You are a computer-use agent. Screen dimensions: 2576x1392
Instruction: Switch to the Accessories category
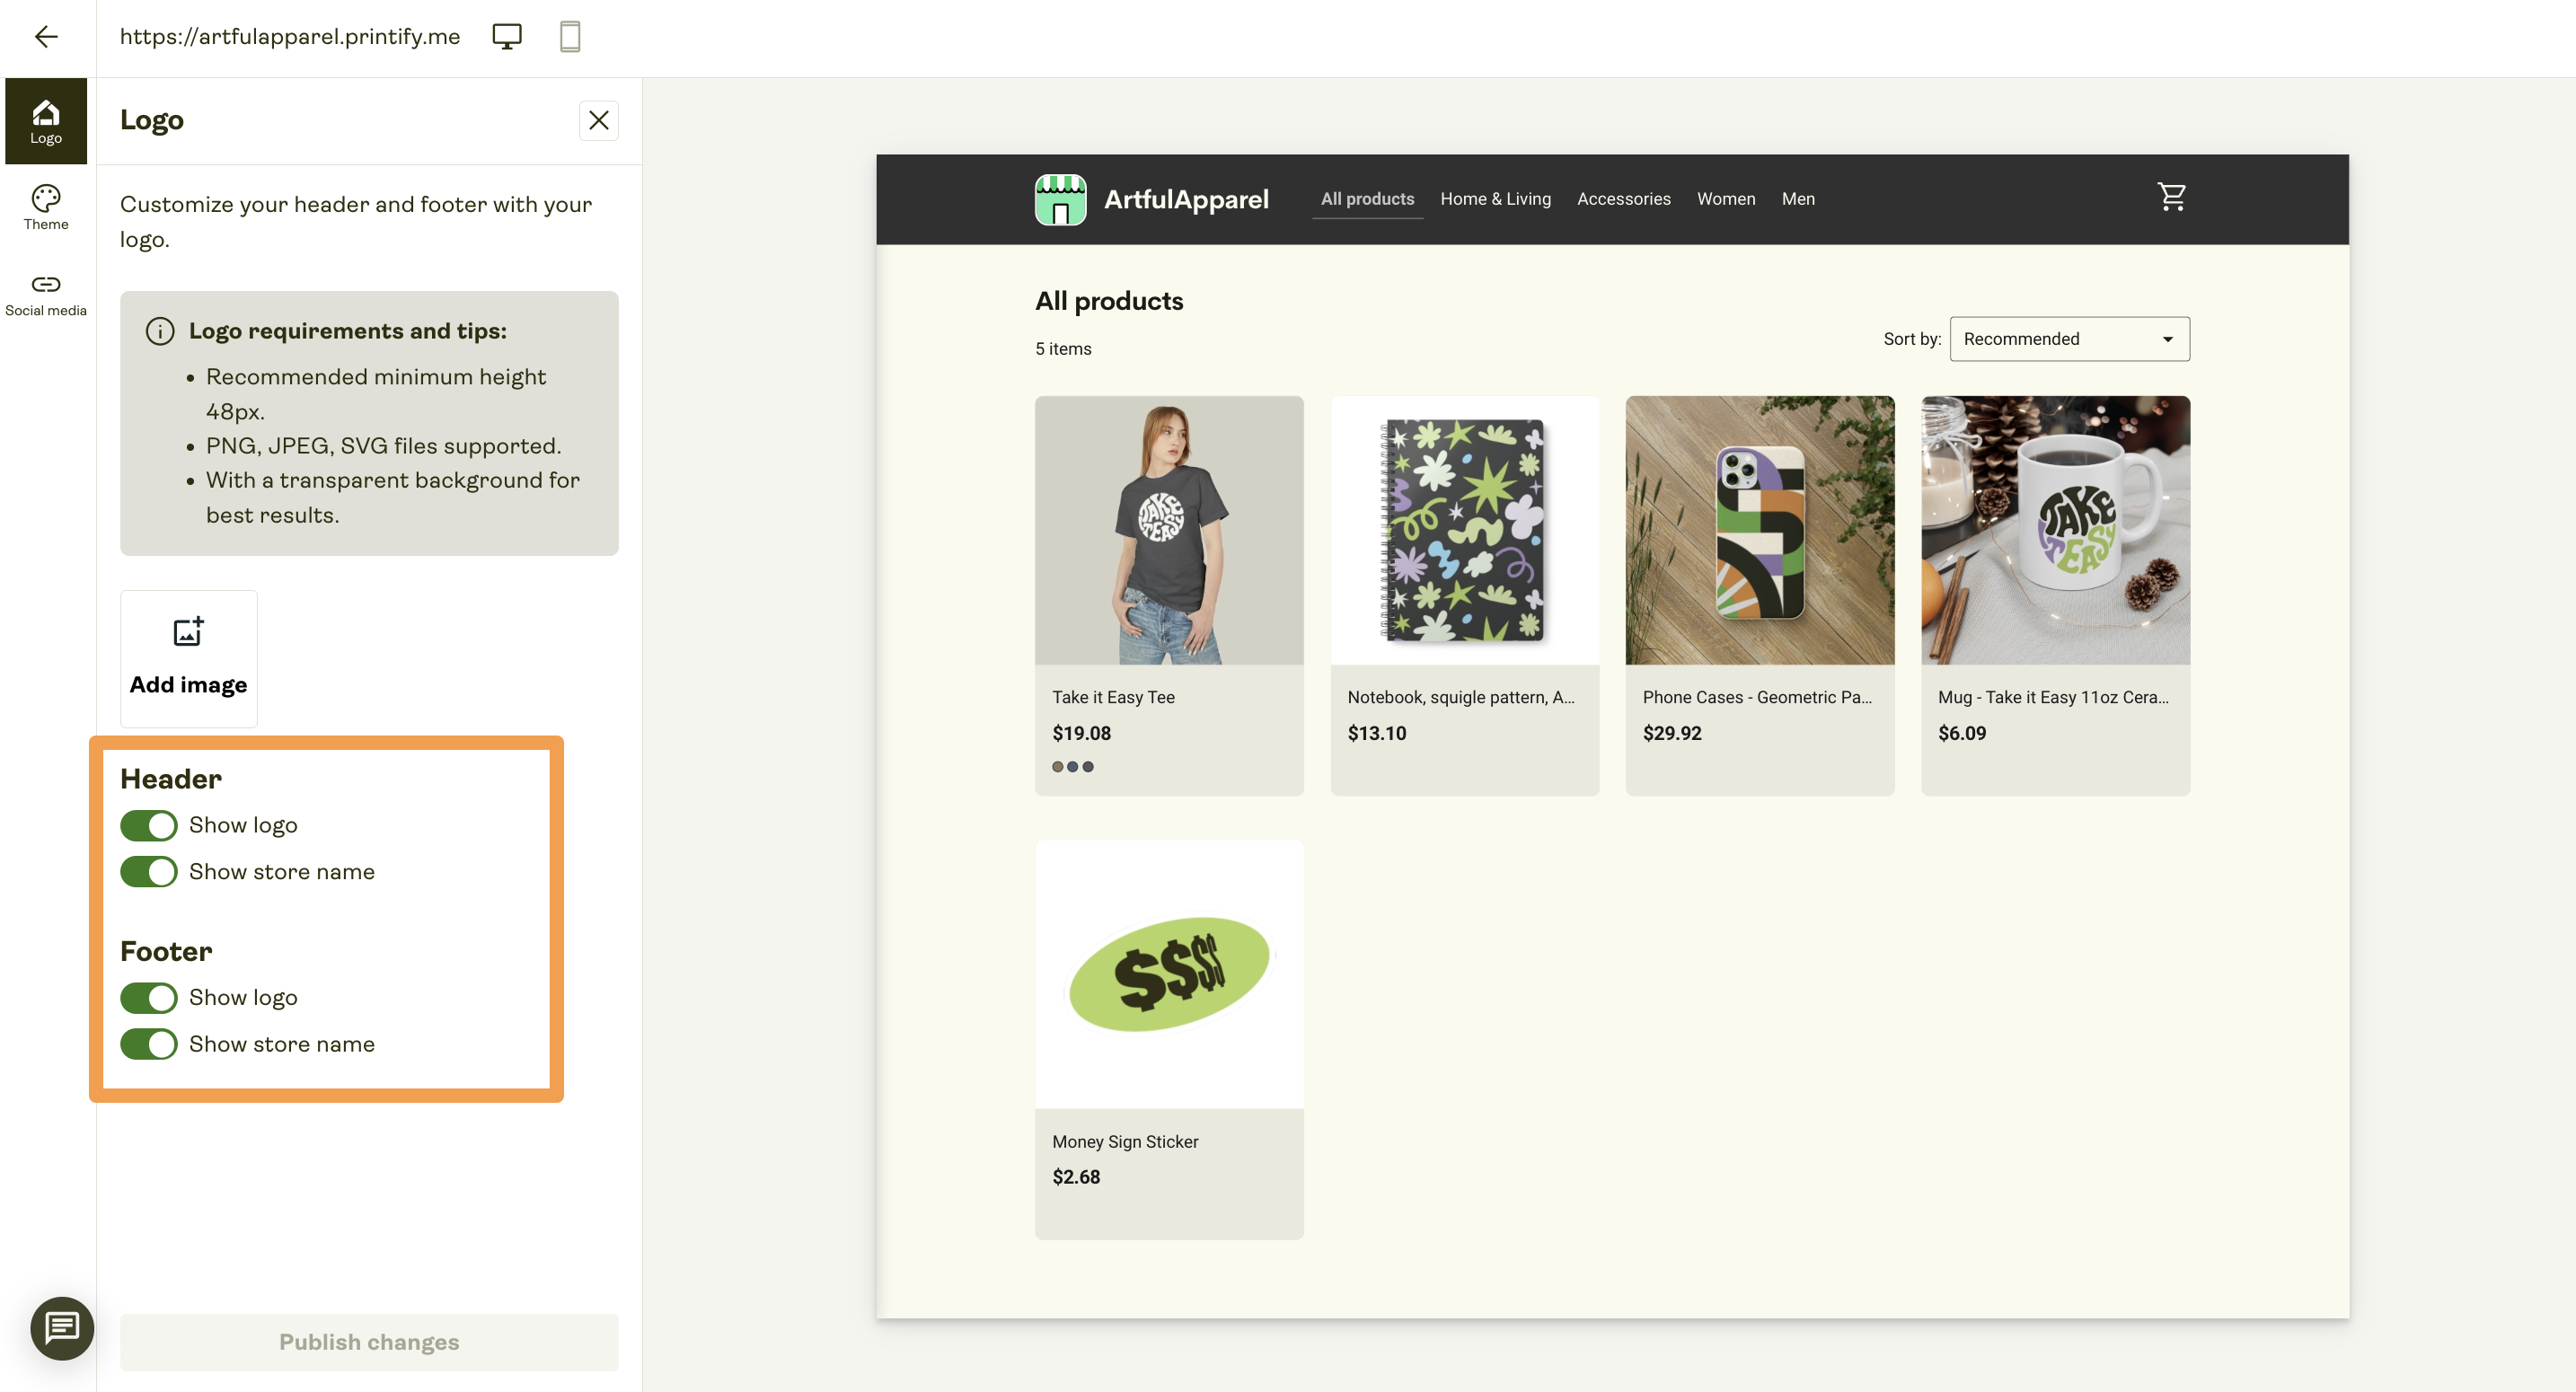[x=1623, y=198]
